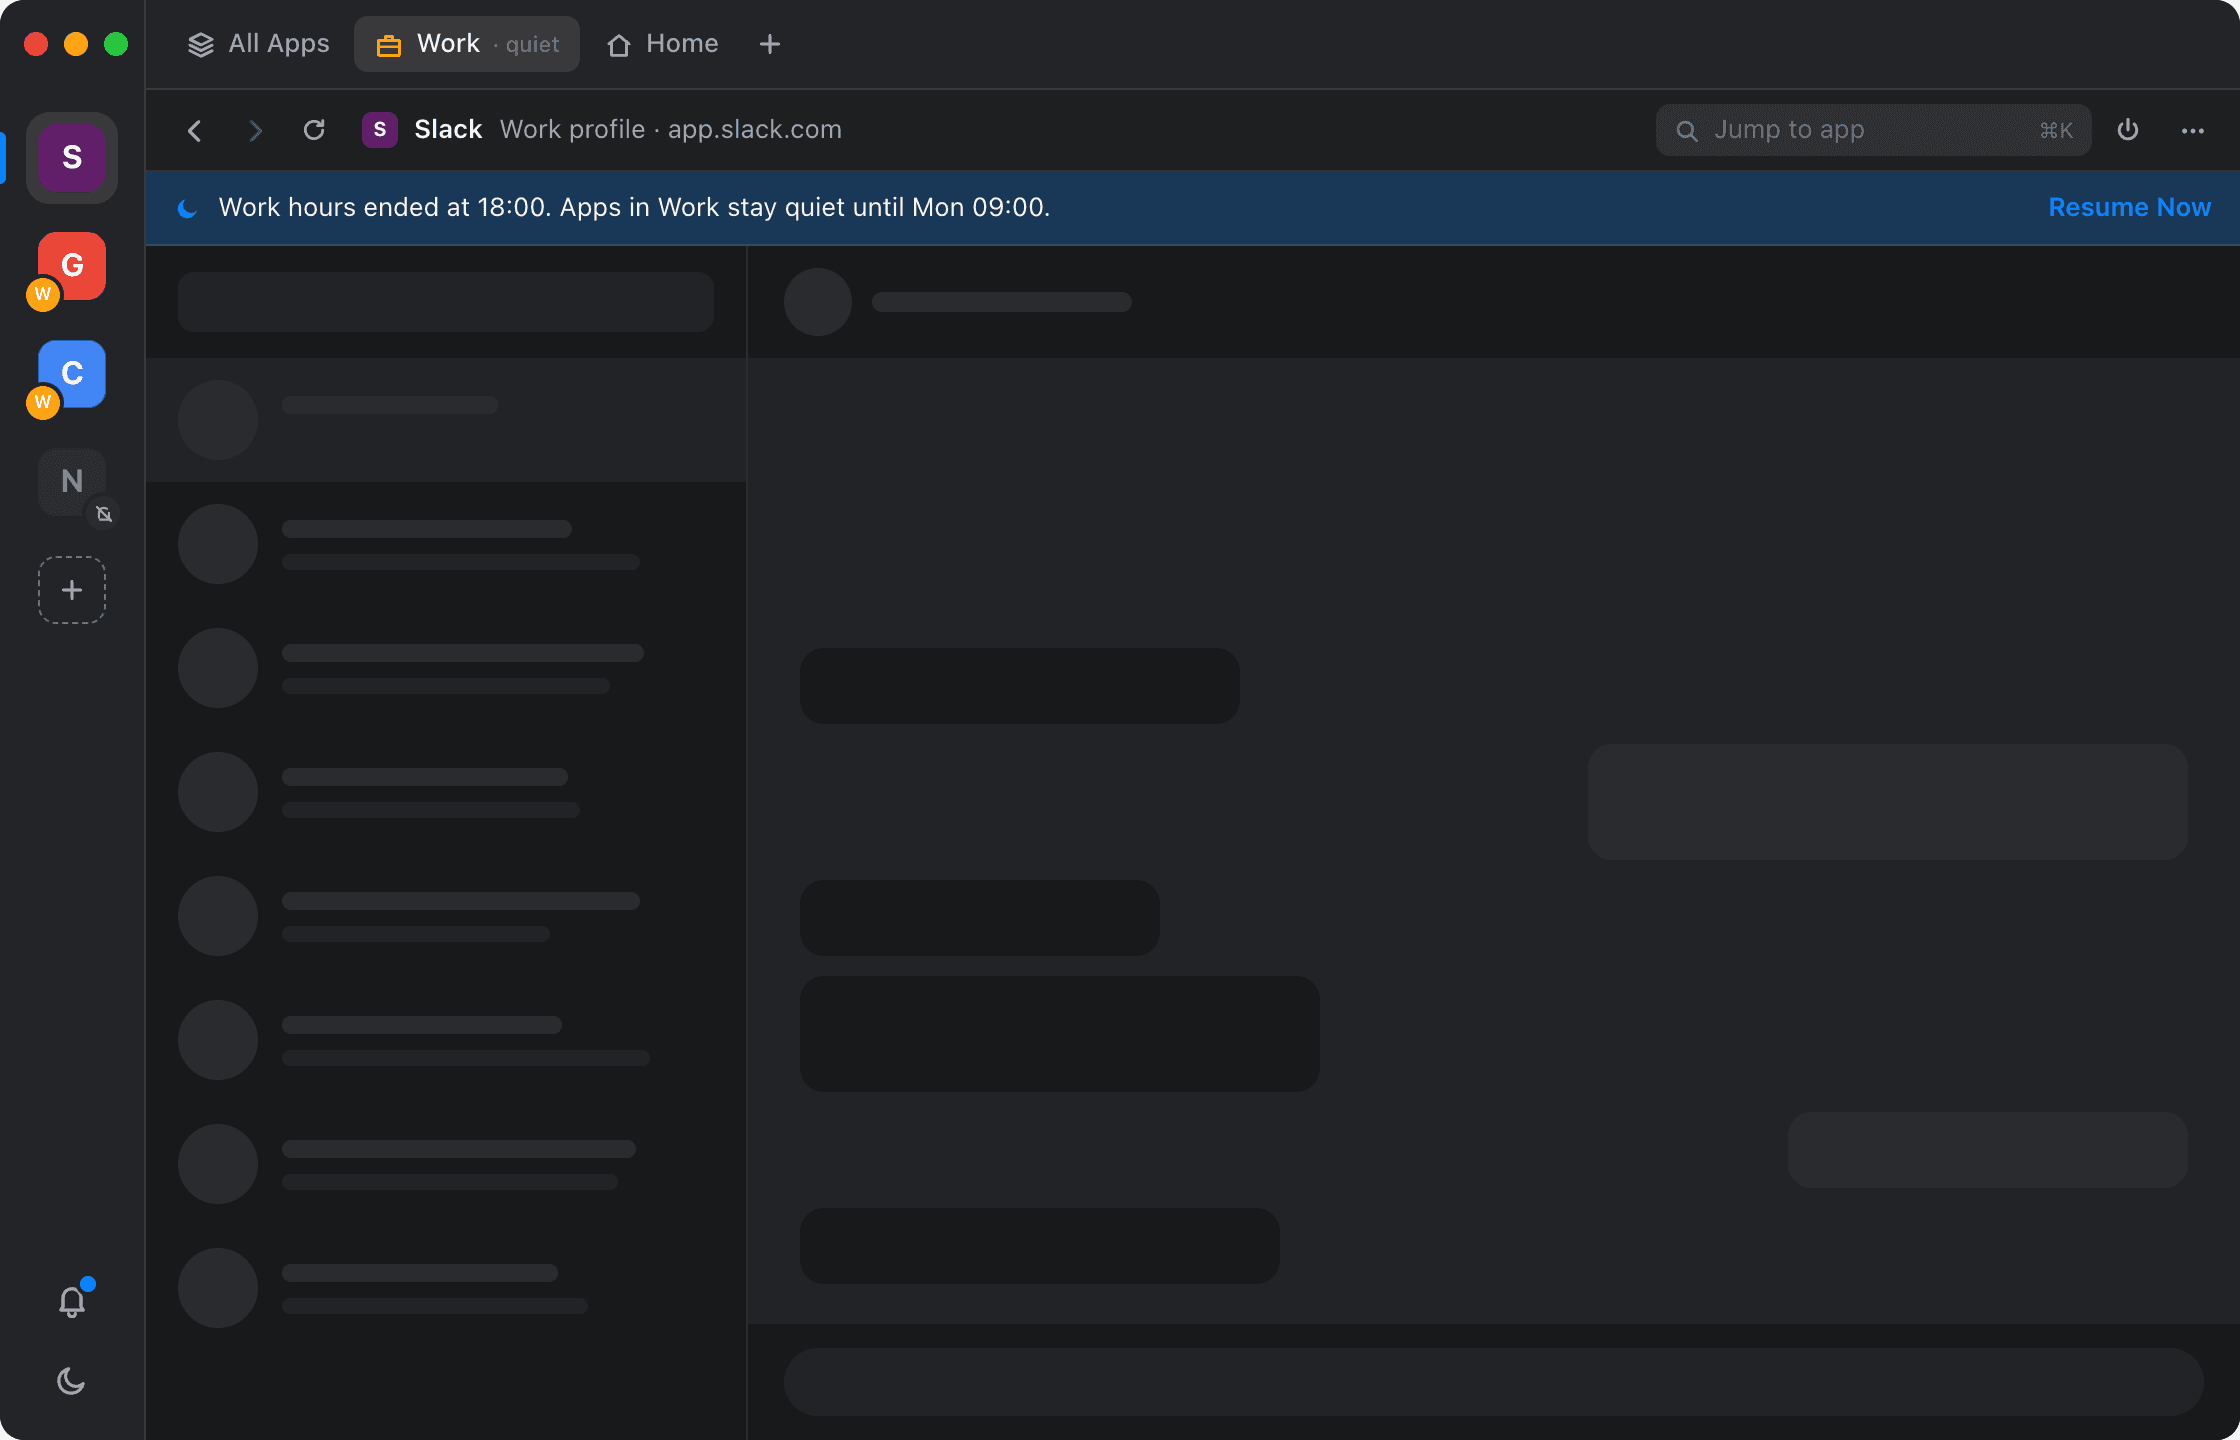
Task: Add a new space tab
Action: pyautogui.click(x=770, y=44)
